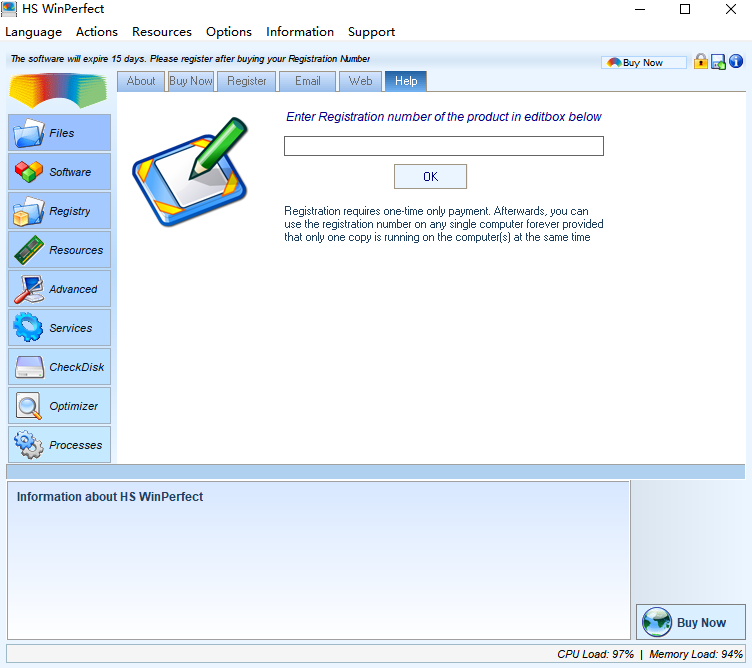Screen dimensions: 752x668
Task: Open the Resources section in sidebar
Action: tap(59, 250)
